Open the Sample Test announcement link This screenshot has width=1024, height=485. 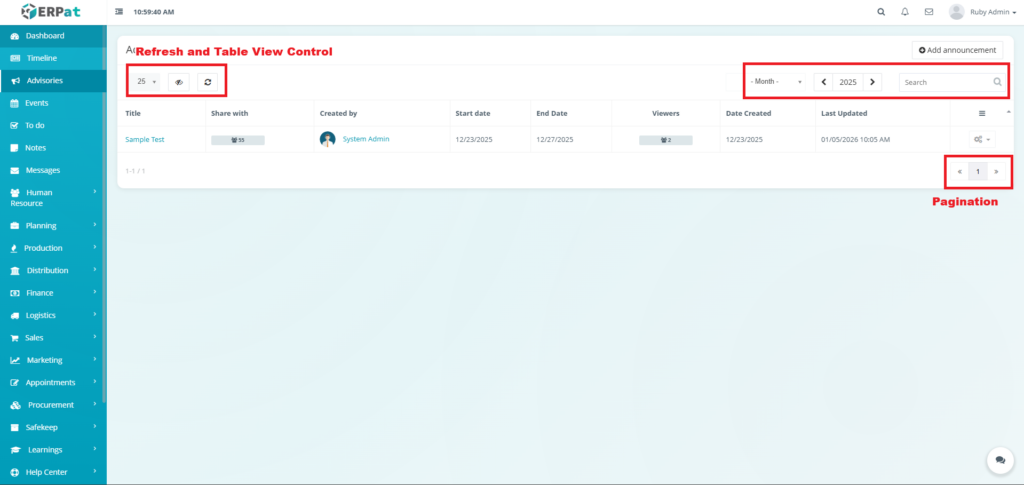tap(145, 139)
